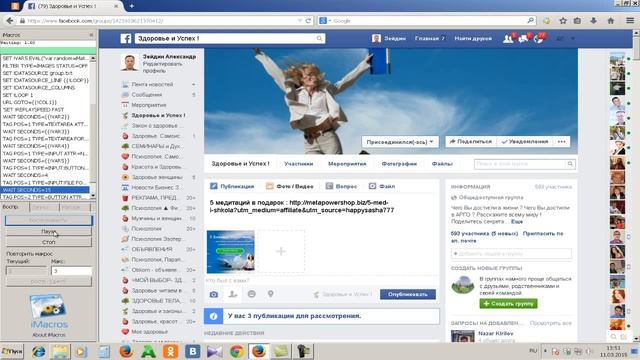Viewport: 640px width, 360px height.
Task: Open the Файлы group tab
Action: pos(442,164)
